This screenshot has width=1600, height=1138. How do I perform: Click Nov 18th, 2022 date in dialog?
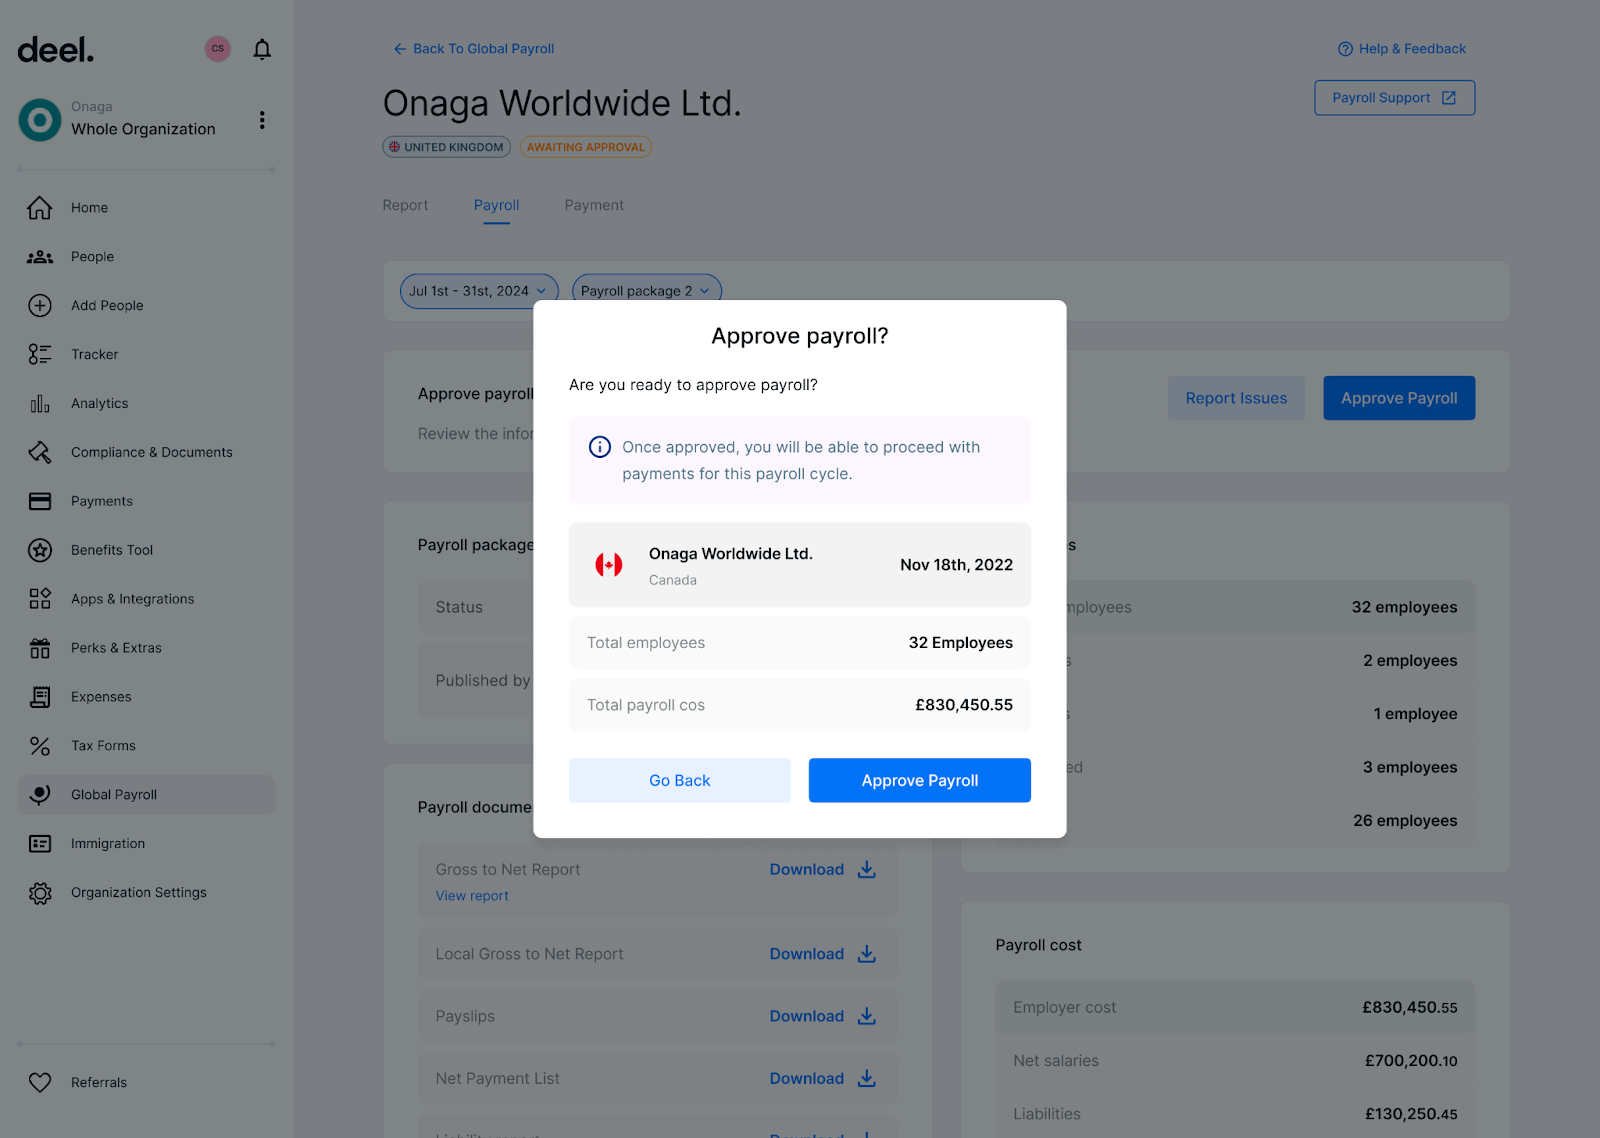(x=956, y=565)
